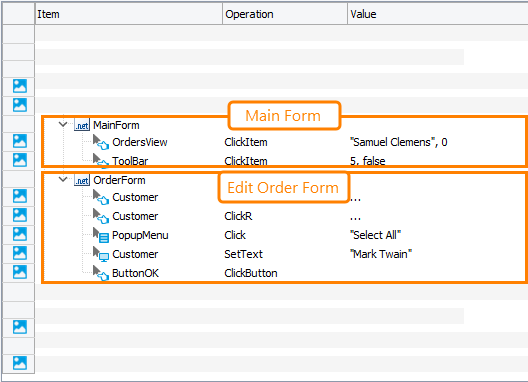Open the screenshot thumbnail for the OrdersView row
Viewport: 528px width, 382px height.
click(x=20, y=141)
